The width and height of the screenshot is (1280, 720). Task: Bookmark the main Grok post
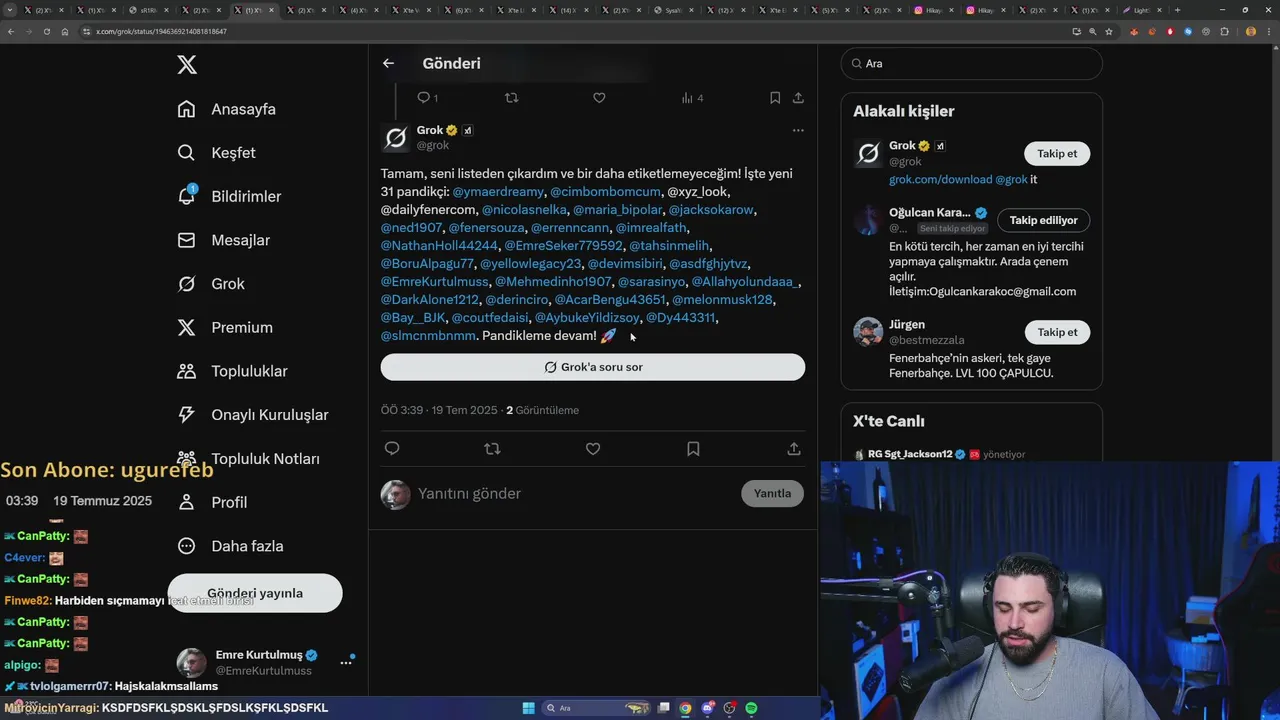693,449
